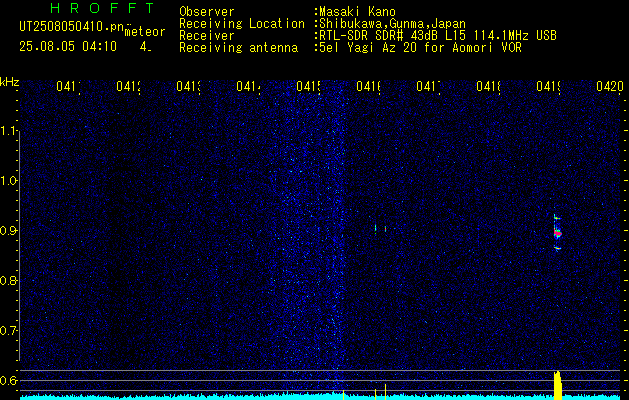
Task: Click the 0417 time axis label
Action: (x=428, y=86)
